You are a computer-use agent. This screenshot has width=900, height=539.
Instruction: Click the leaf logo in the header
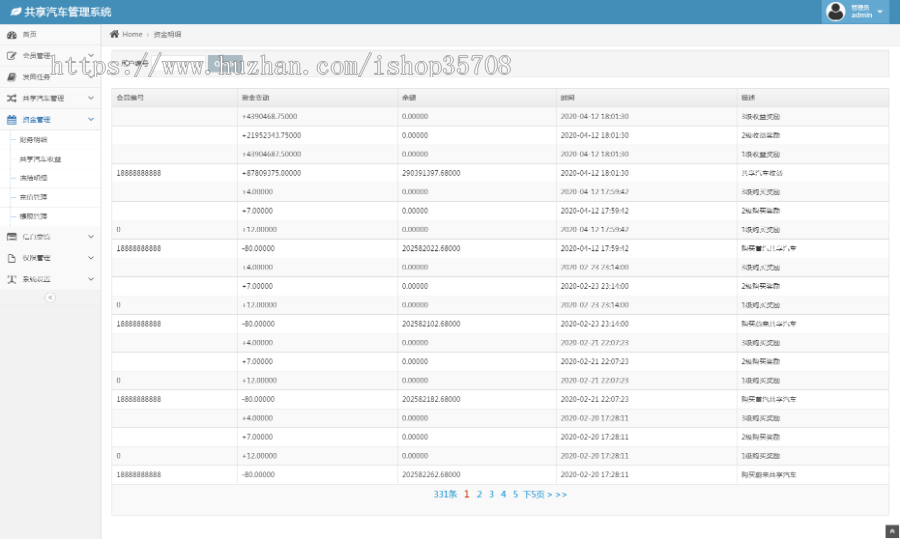point(15,12)
